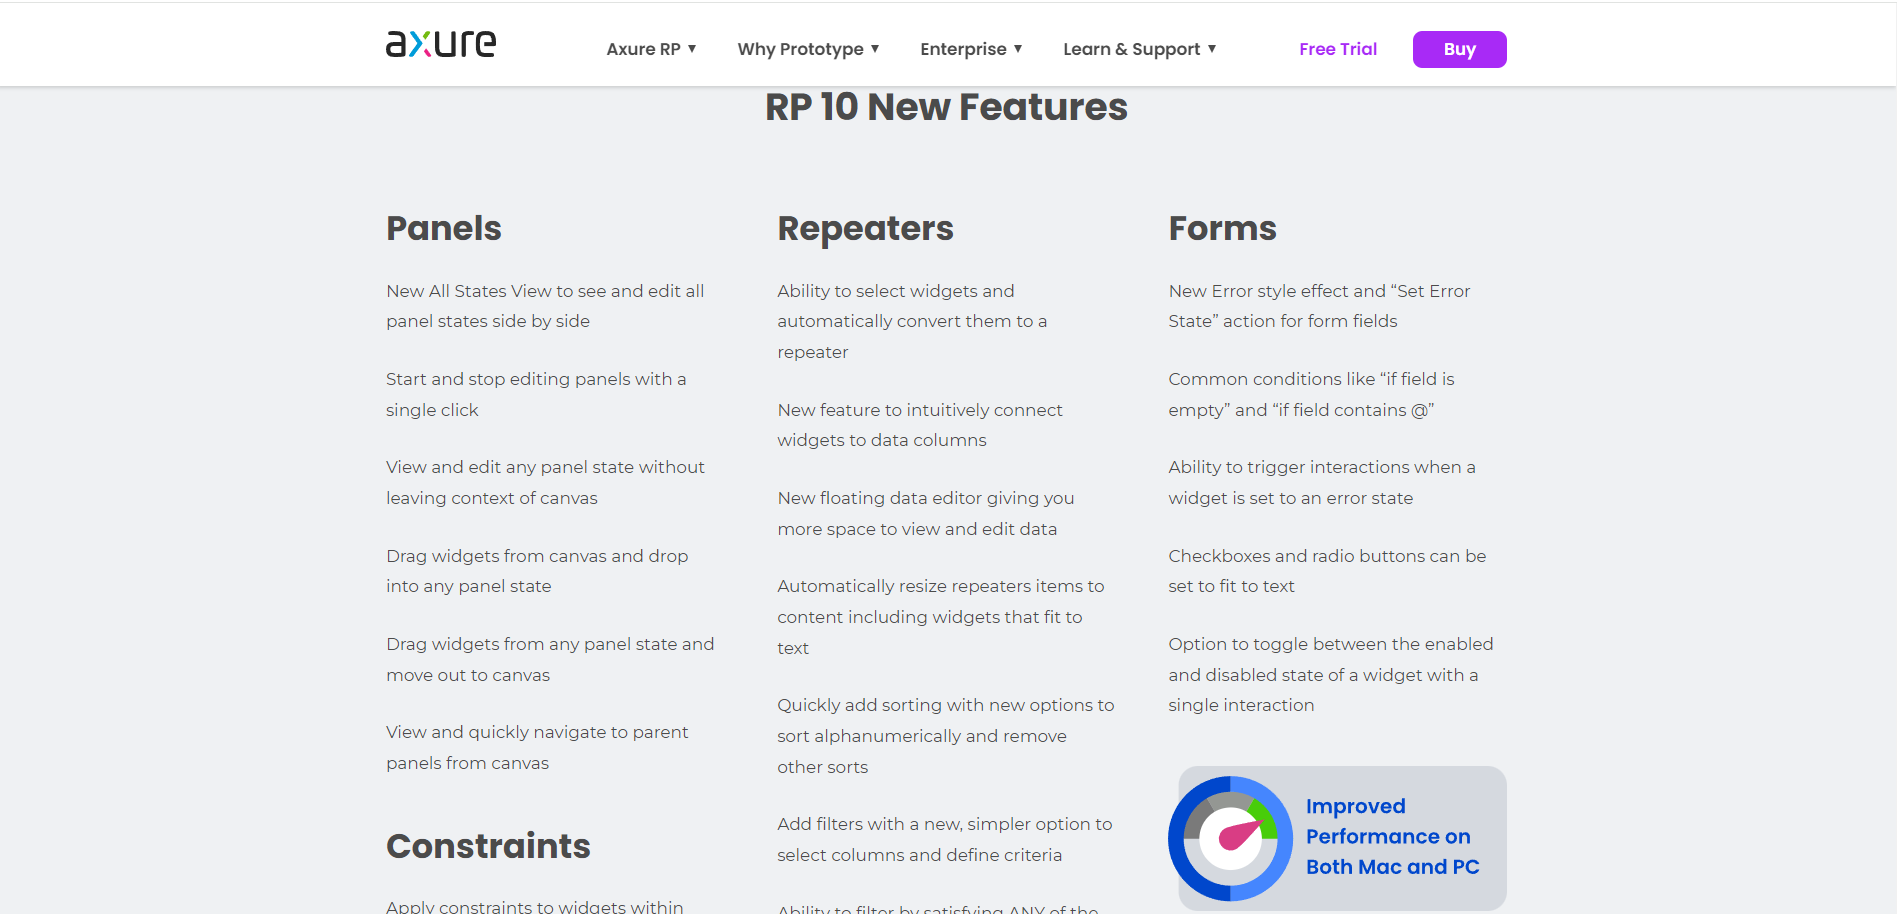Select "New Error style effect" text

pos(1319,306)
